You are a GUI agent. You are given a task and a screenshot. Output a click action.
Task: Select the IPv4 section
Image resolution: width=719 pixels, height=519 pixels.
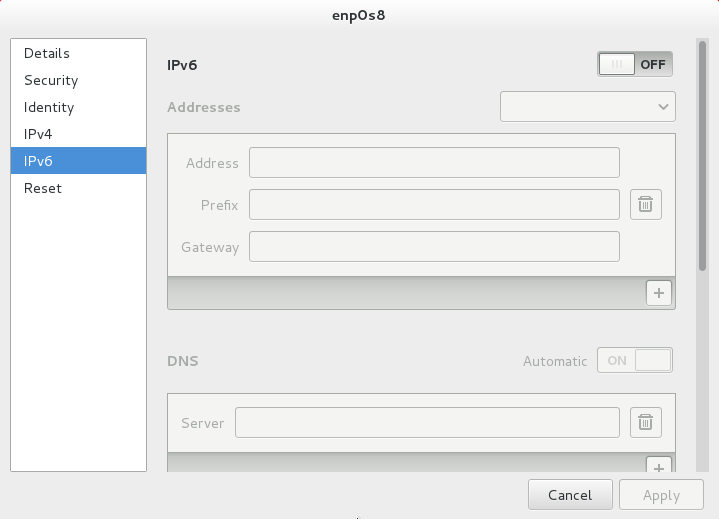point(78,134)
